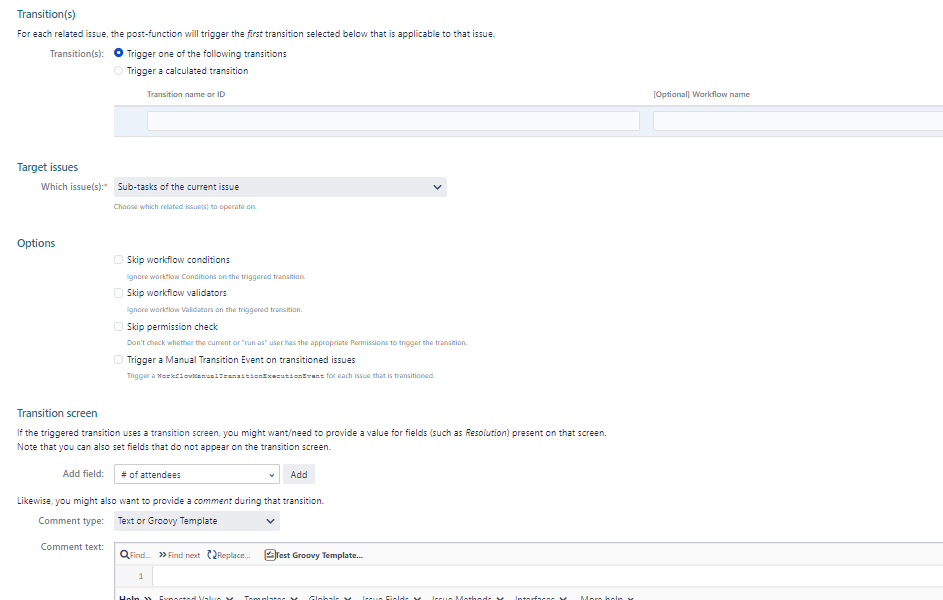This screenshot has width=943, height=600.
Task: Click 'Ignore workflow Validators on the triggered transition.' hint
Action: pyautogui.click(x=214, y=310)
